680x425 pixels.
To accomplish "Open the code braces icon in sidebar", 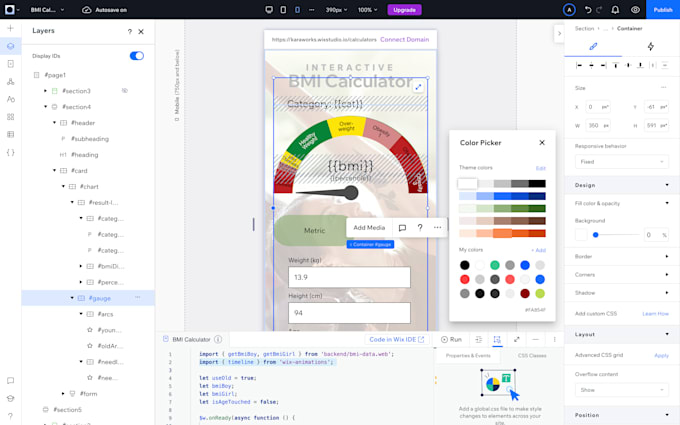I will (10, 152).
